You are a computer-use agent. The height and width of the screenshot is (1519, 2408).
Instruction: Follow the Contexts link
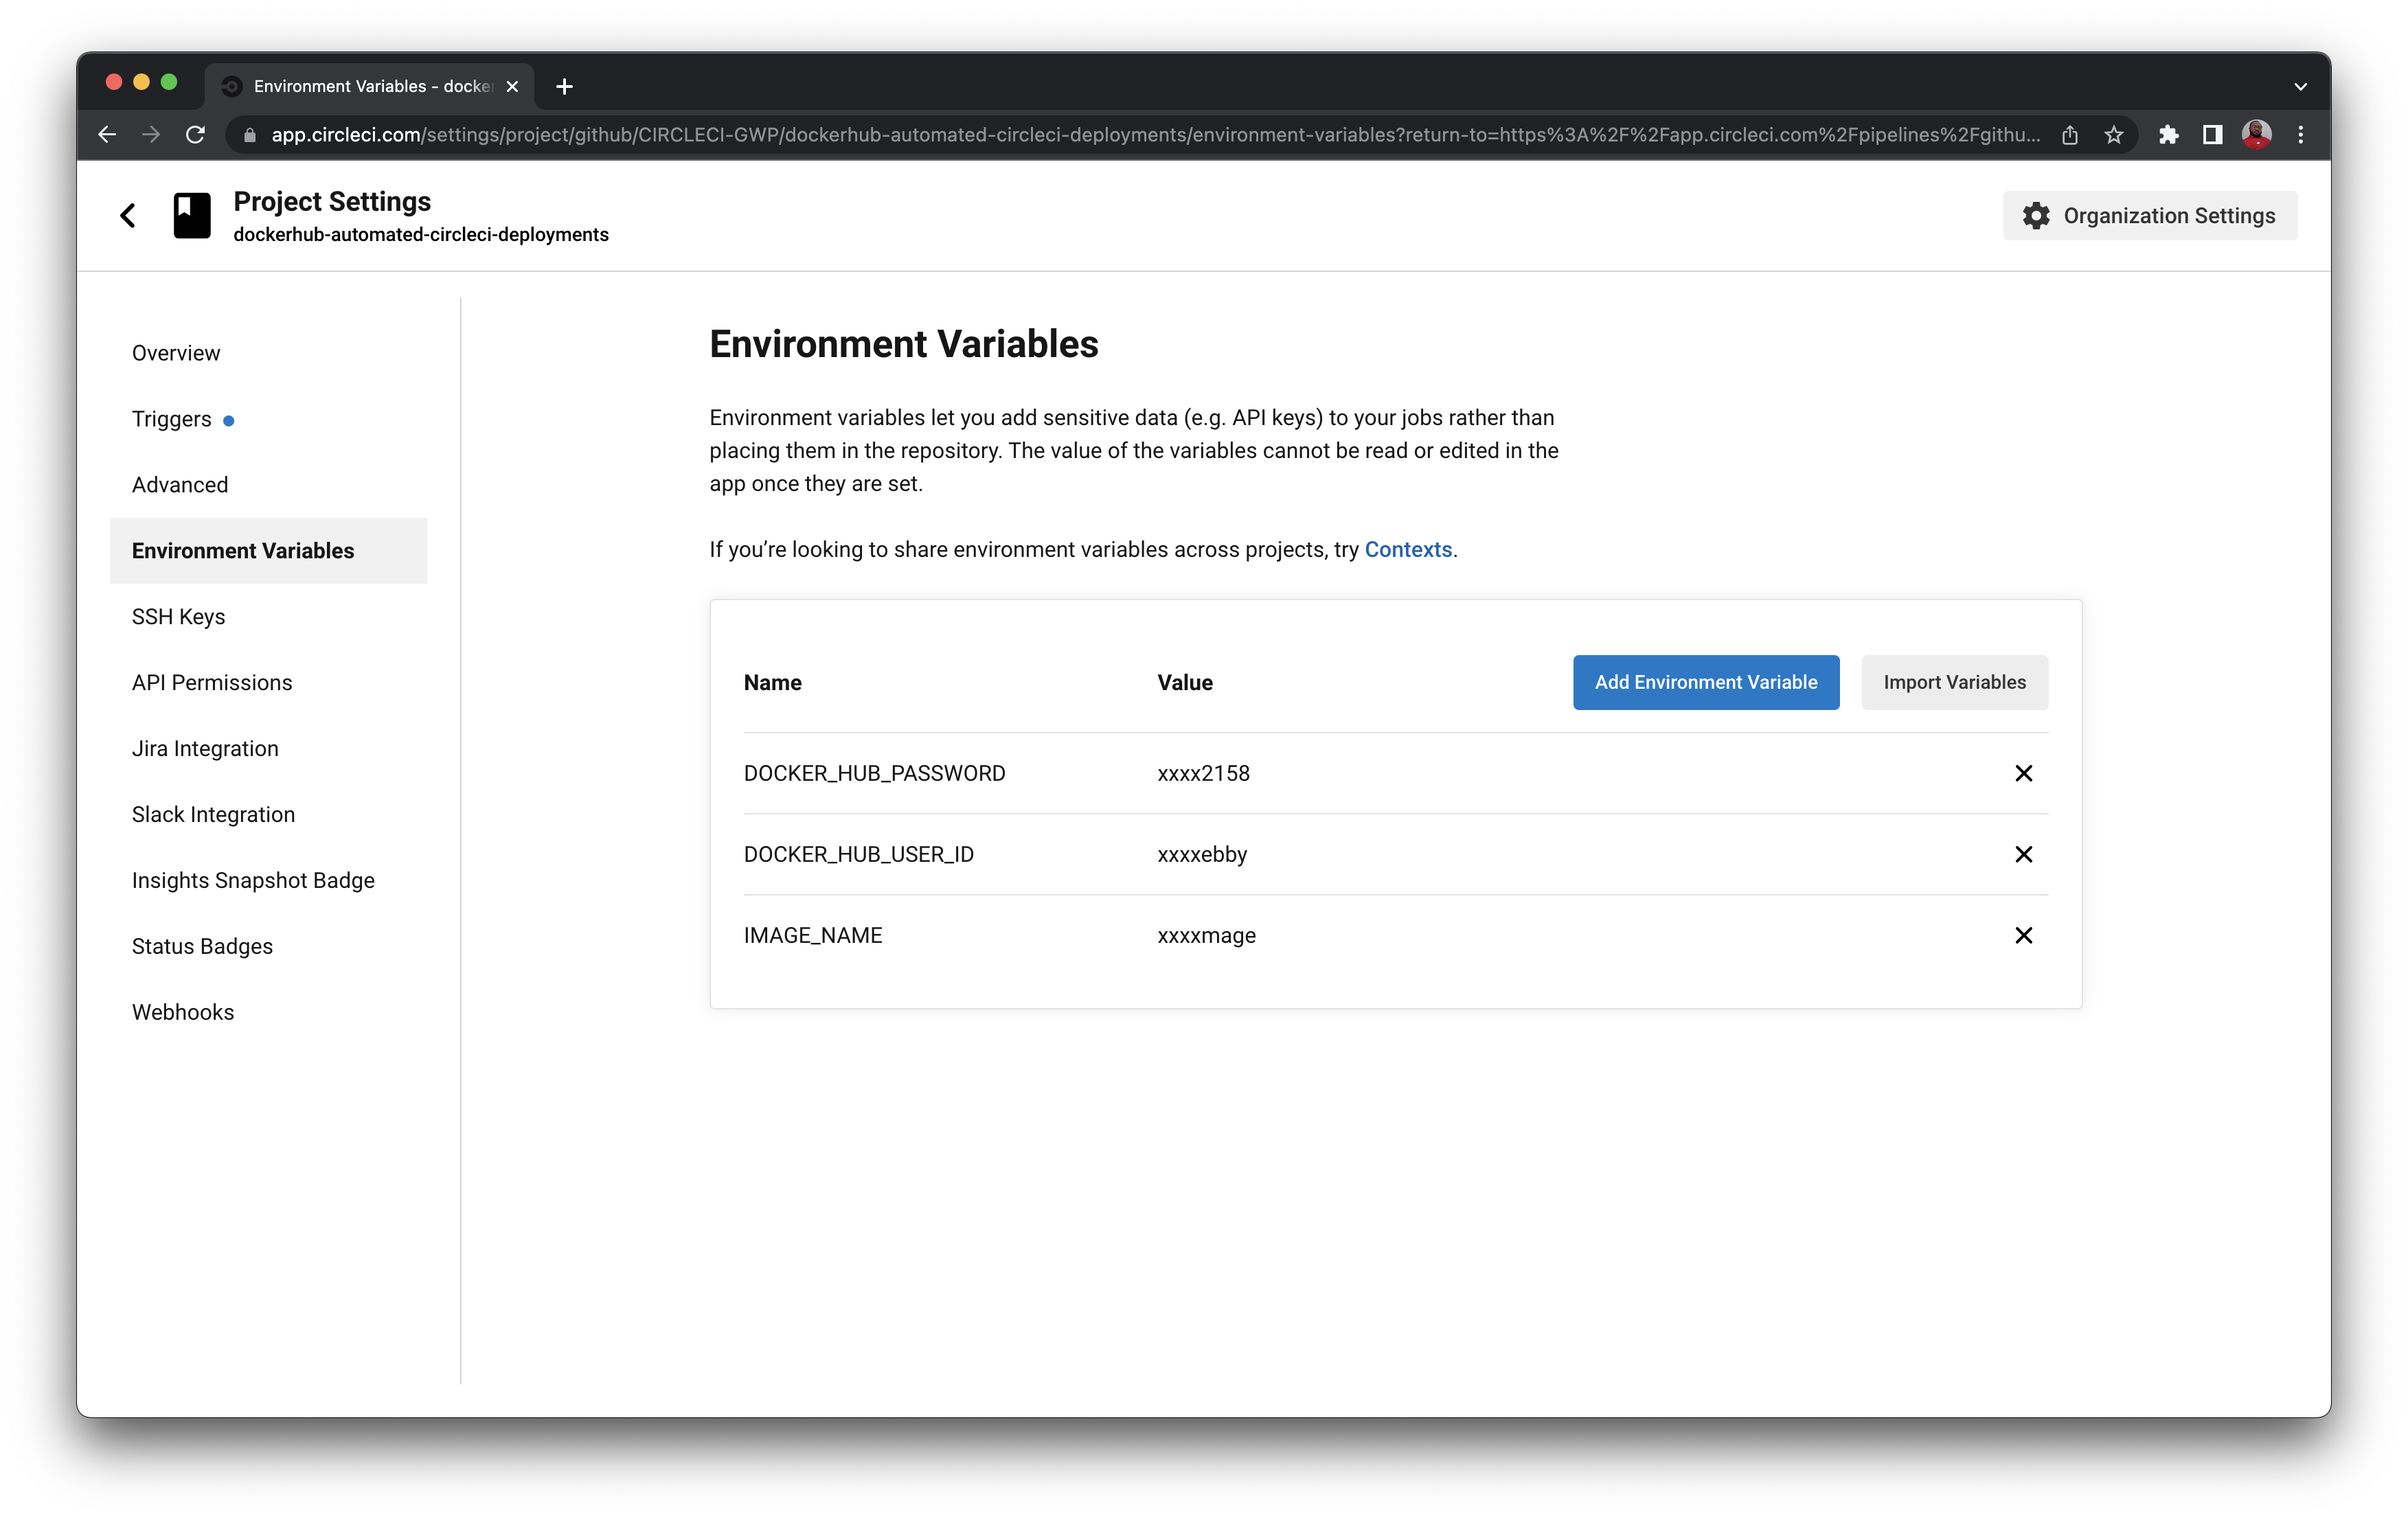click(x=1407, y=550)
